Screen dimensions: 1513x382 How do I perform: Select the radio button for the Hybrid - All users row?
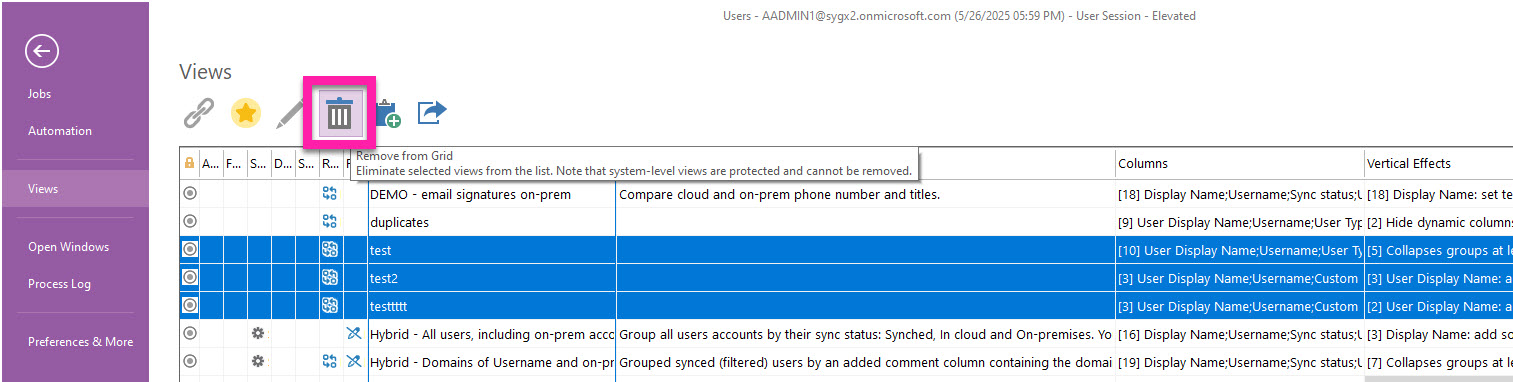pyautogui.click(x=189, y=333)
